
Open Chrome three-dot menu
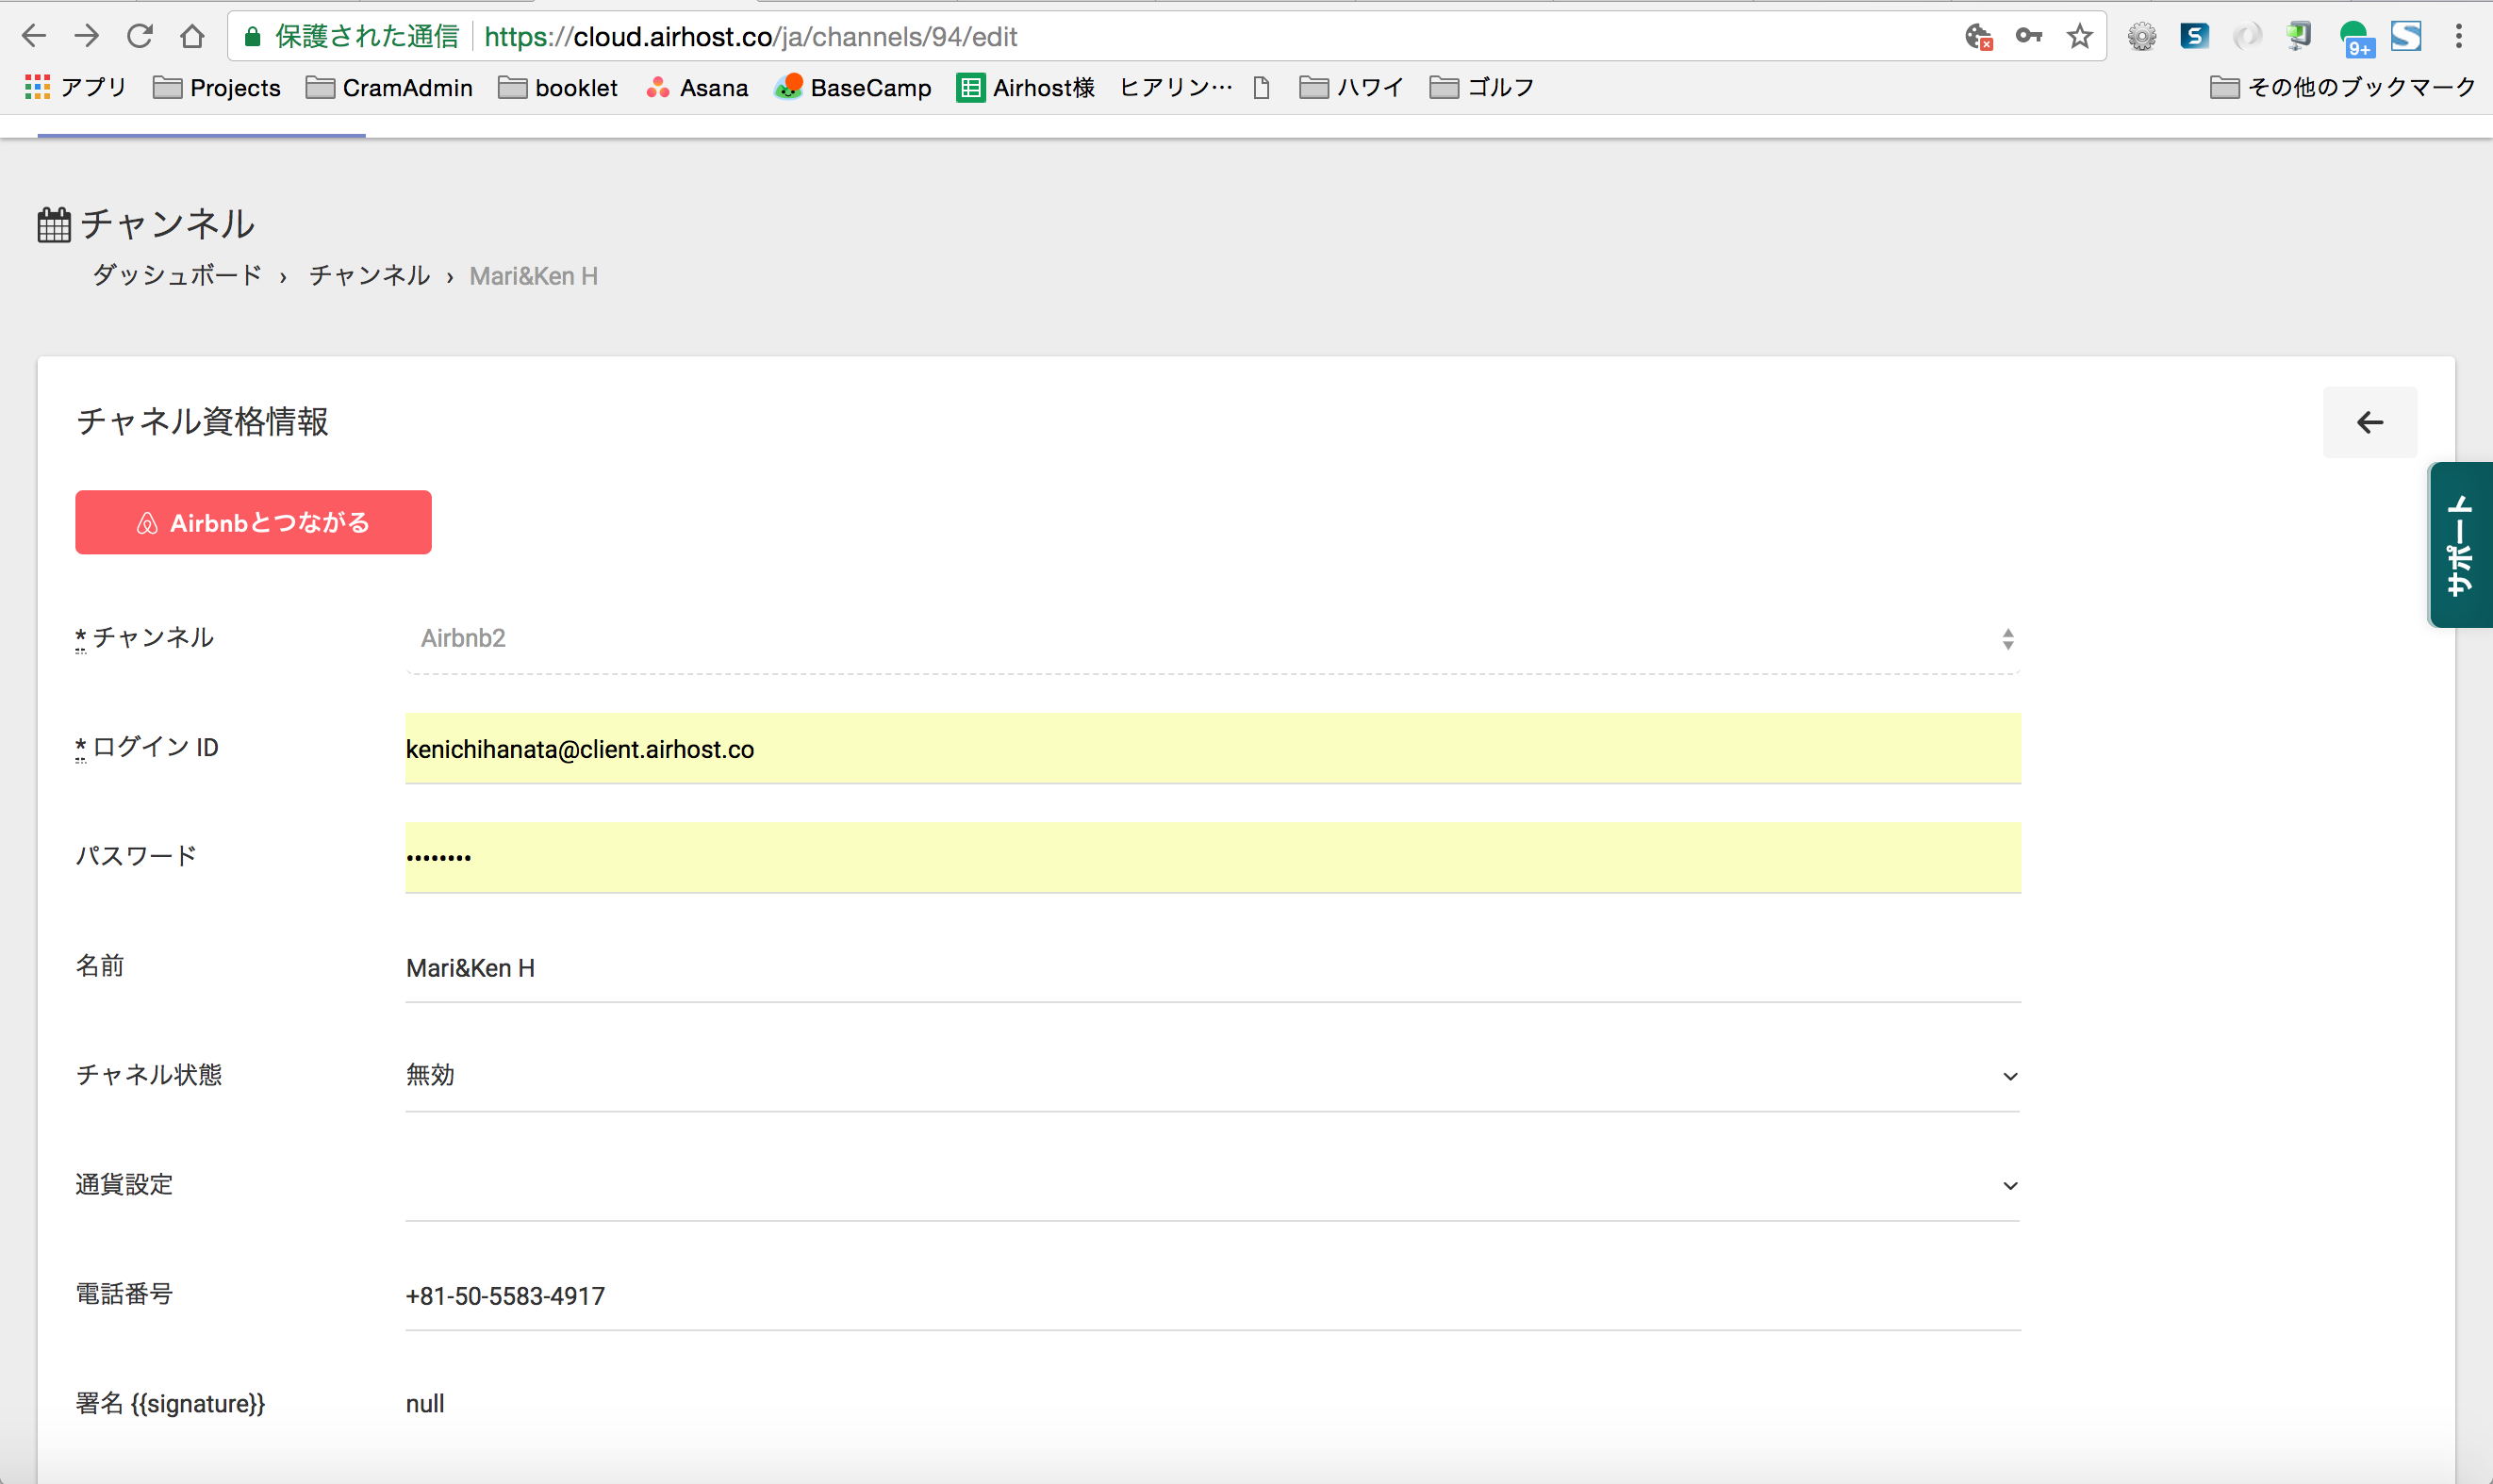point(2458,37)
